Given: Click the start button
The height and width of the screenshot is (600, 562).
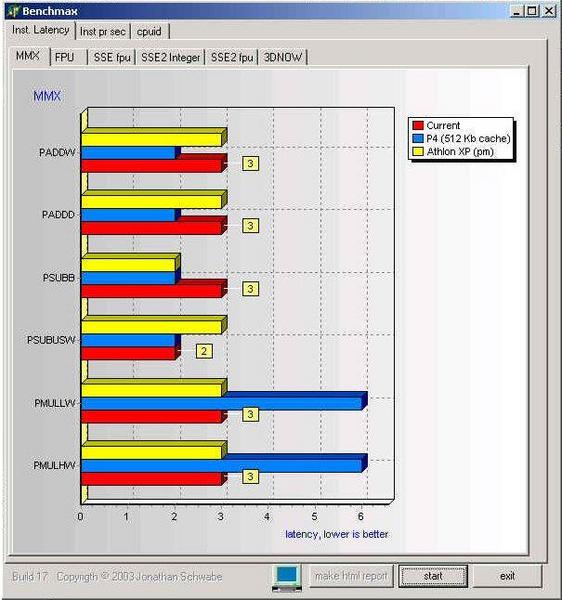Looking at the screenshot, I should [433, 576].
